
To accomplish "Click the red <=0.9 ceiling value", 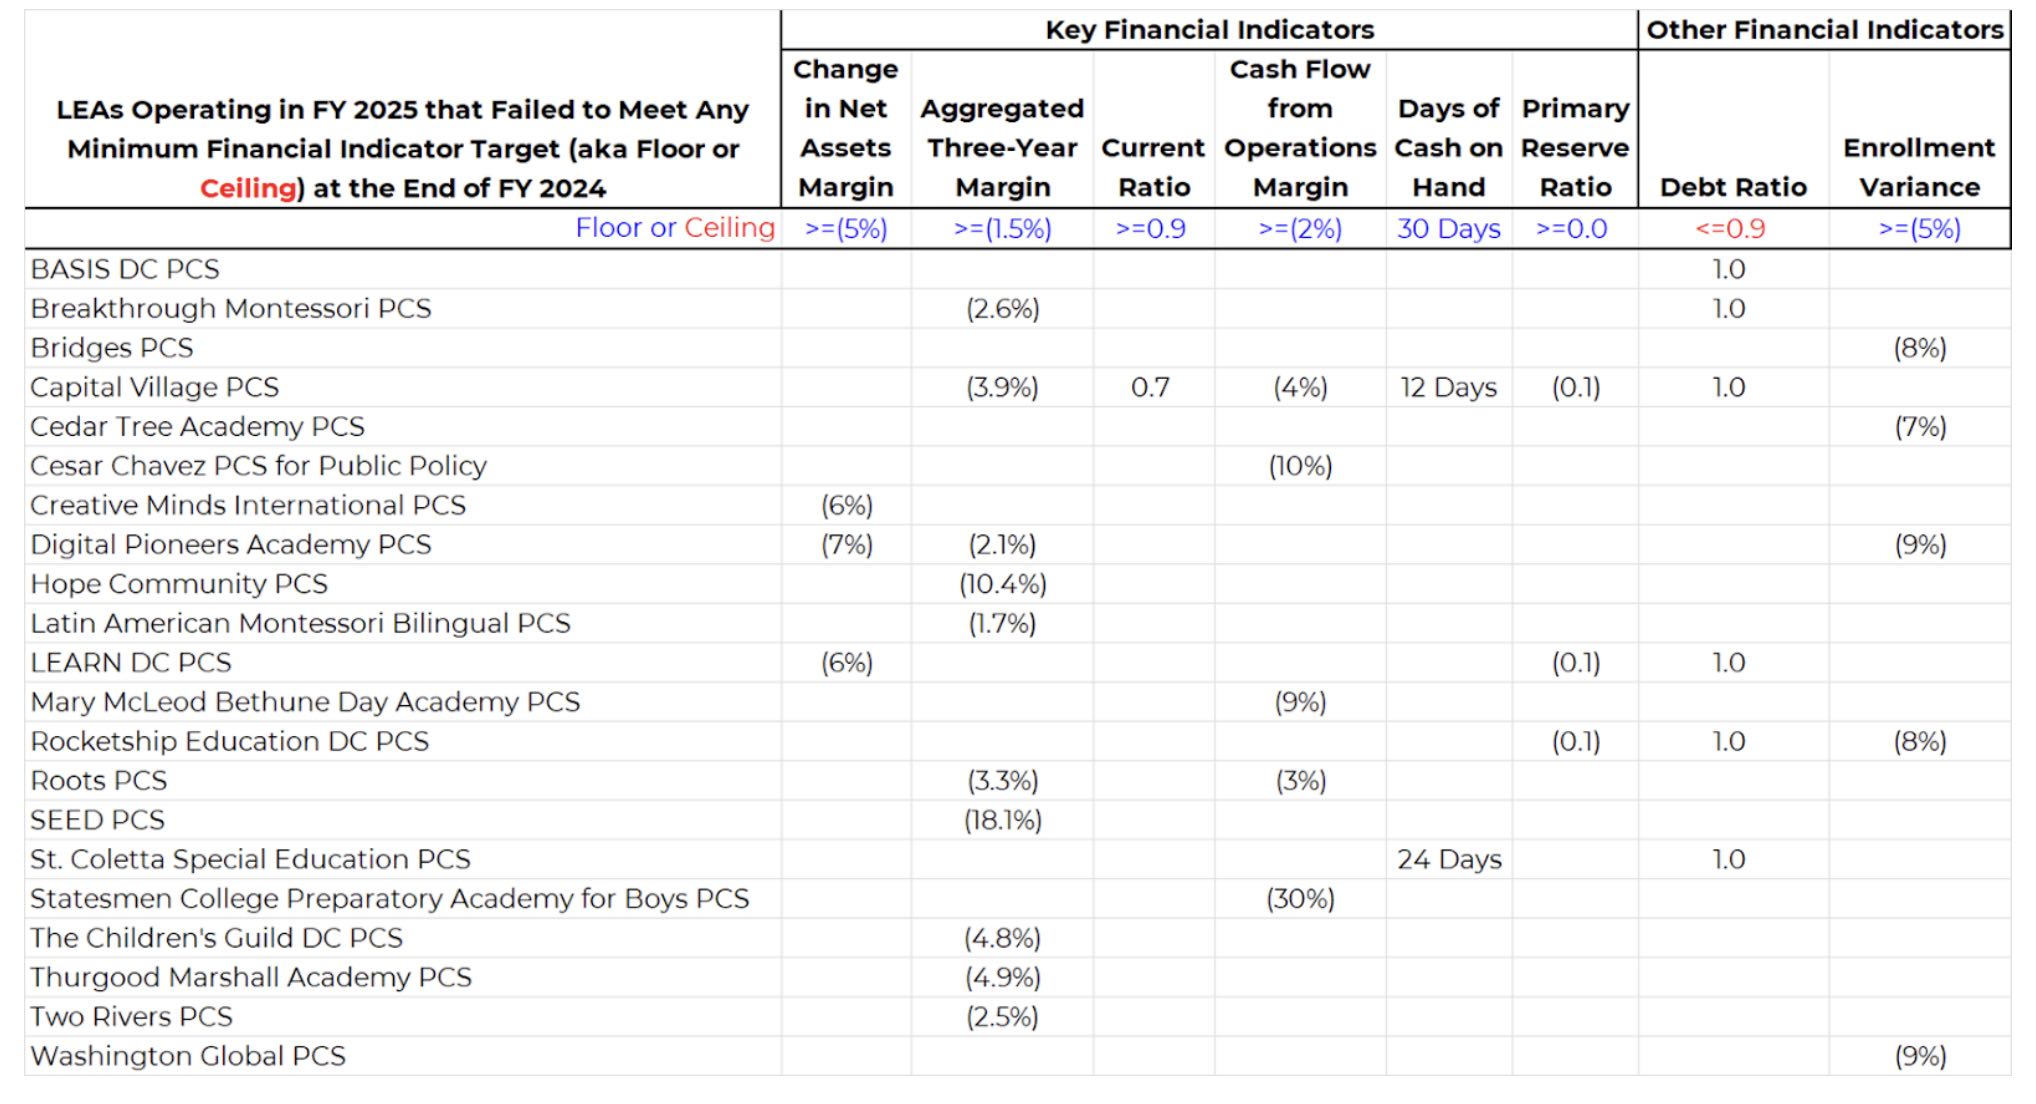I will click(x=1730, y=229).
